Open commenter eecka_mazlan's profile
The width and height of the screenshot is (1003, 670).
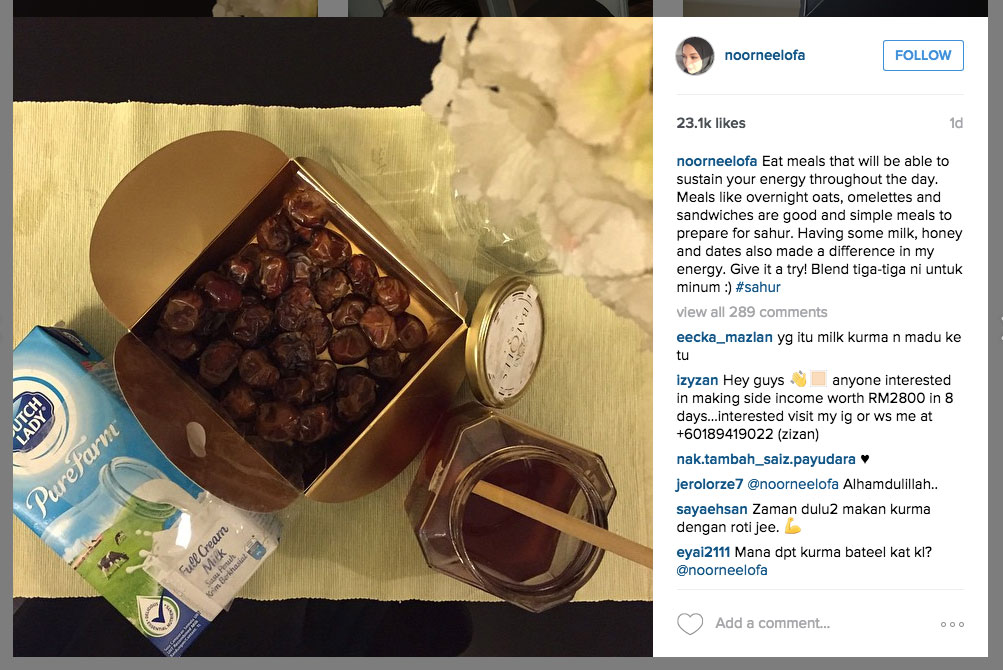(724, 337)
